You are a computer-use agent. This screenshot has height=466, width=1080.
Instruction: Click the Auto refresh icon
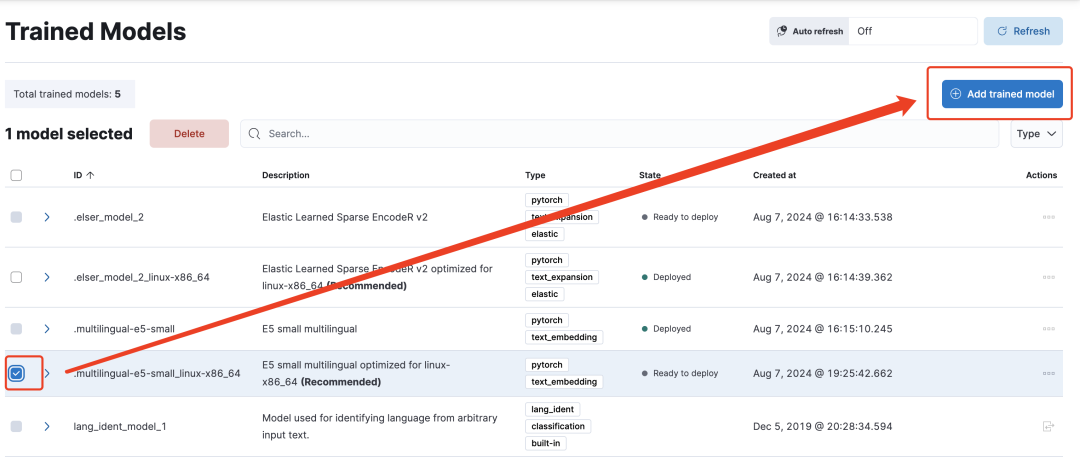tap(782, 31)
